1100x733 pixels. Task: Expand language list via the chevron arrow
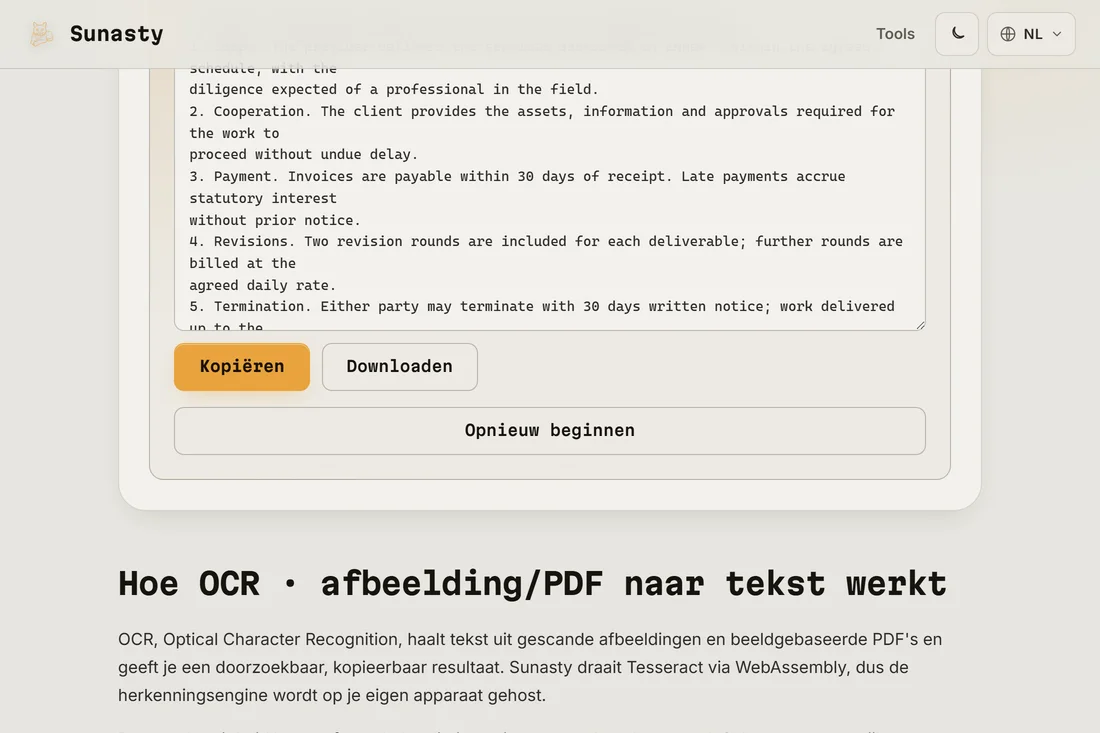click(1057, 34)
